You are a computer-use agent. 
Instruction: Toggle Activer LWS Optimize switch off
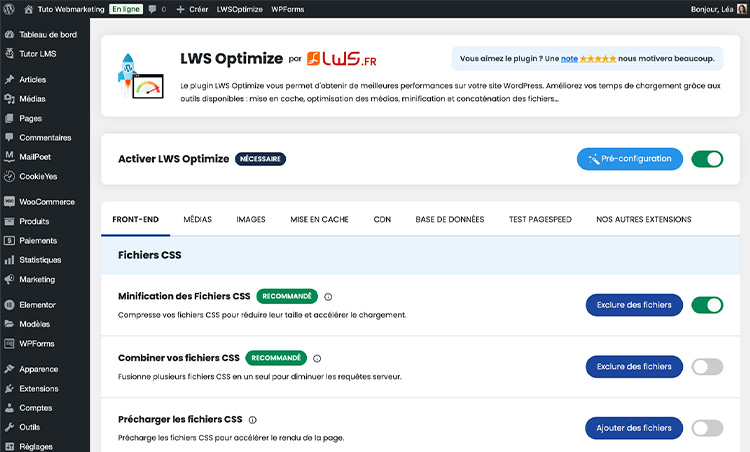pos(707,159)
